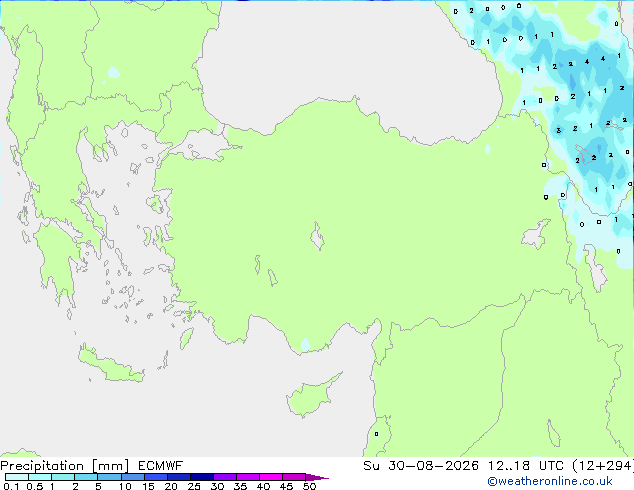
Task: Pick the 1 mm legend color swatch
Action: (63, 477)
